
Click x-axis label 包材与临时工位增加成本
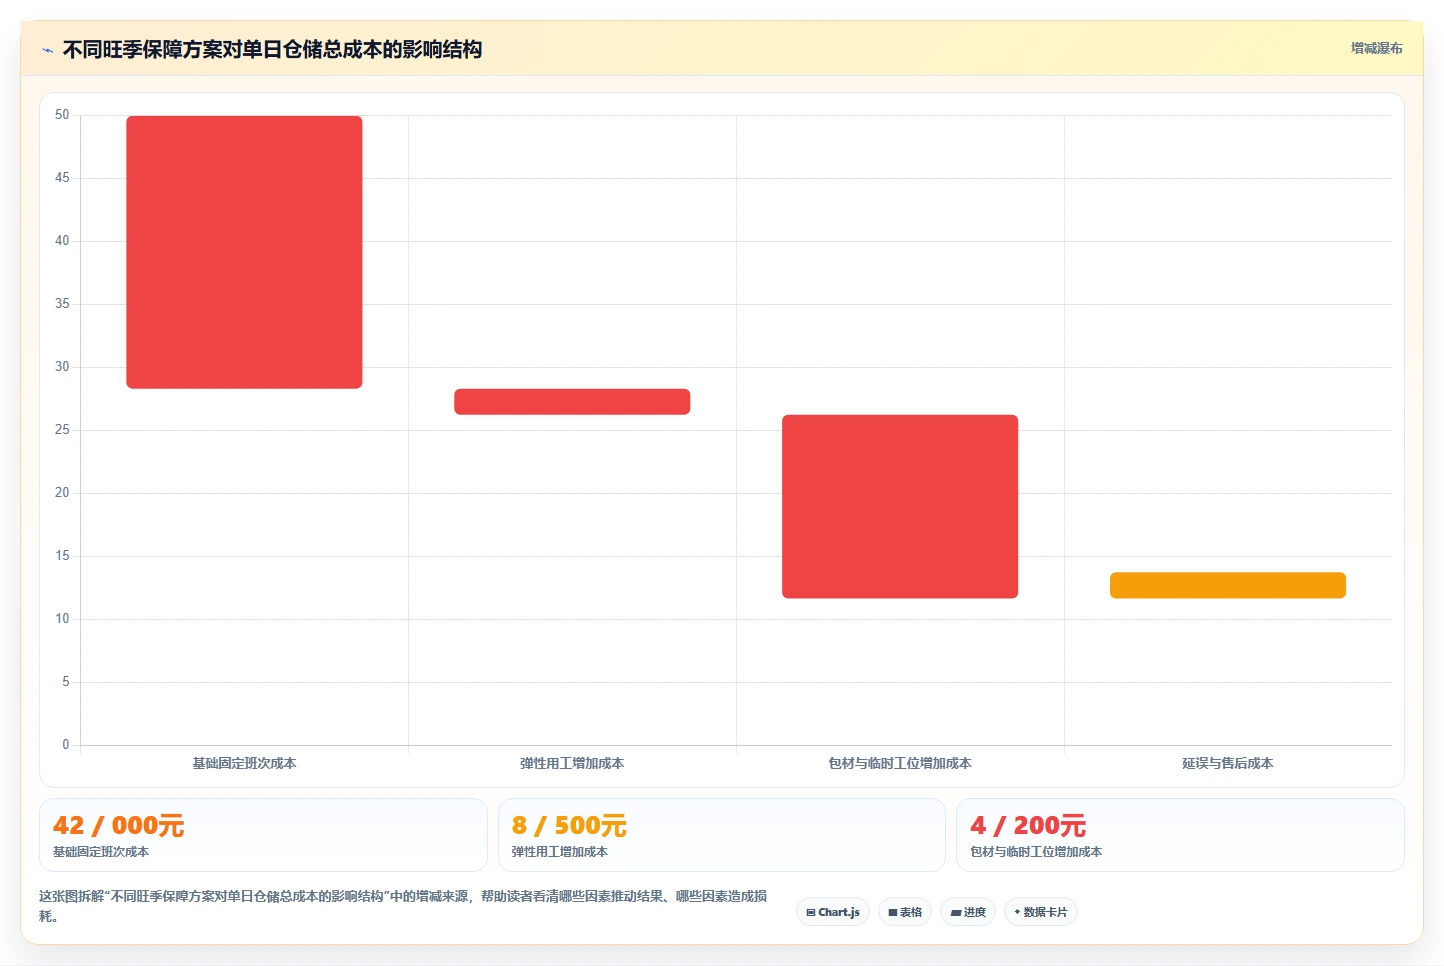point(900,763)
